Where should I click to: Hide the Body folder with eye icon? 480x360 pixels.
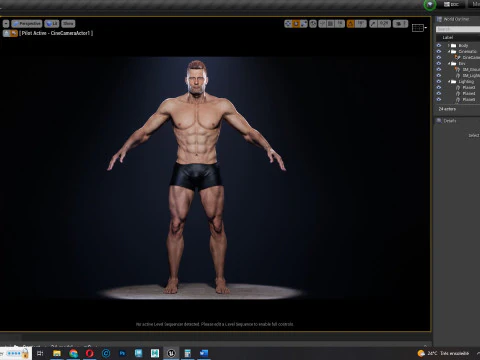439,45
